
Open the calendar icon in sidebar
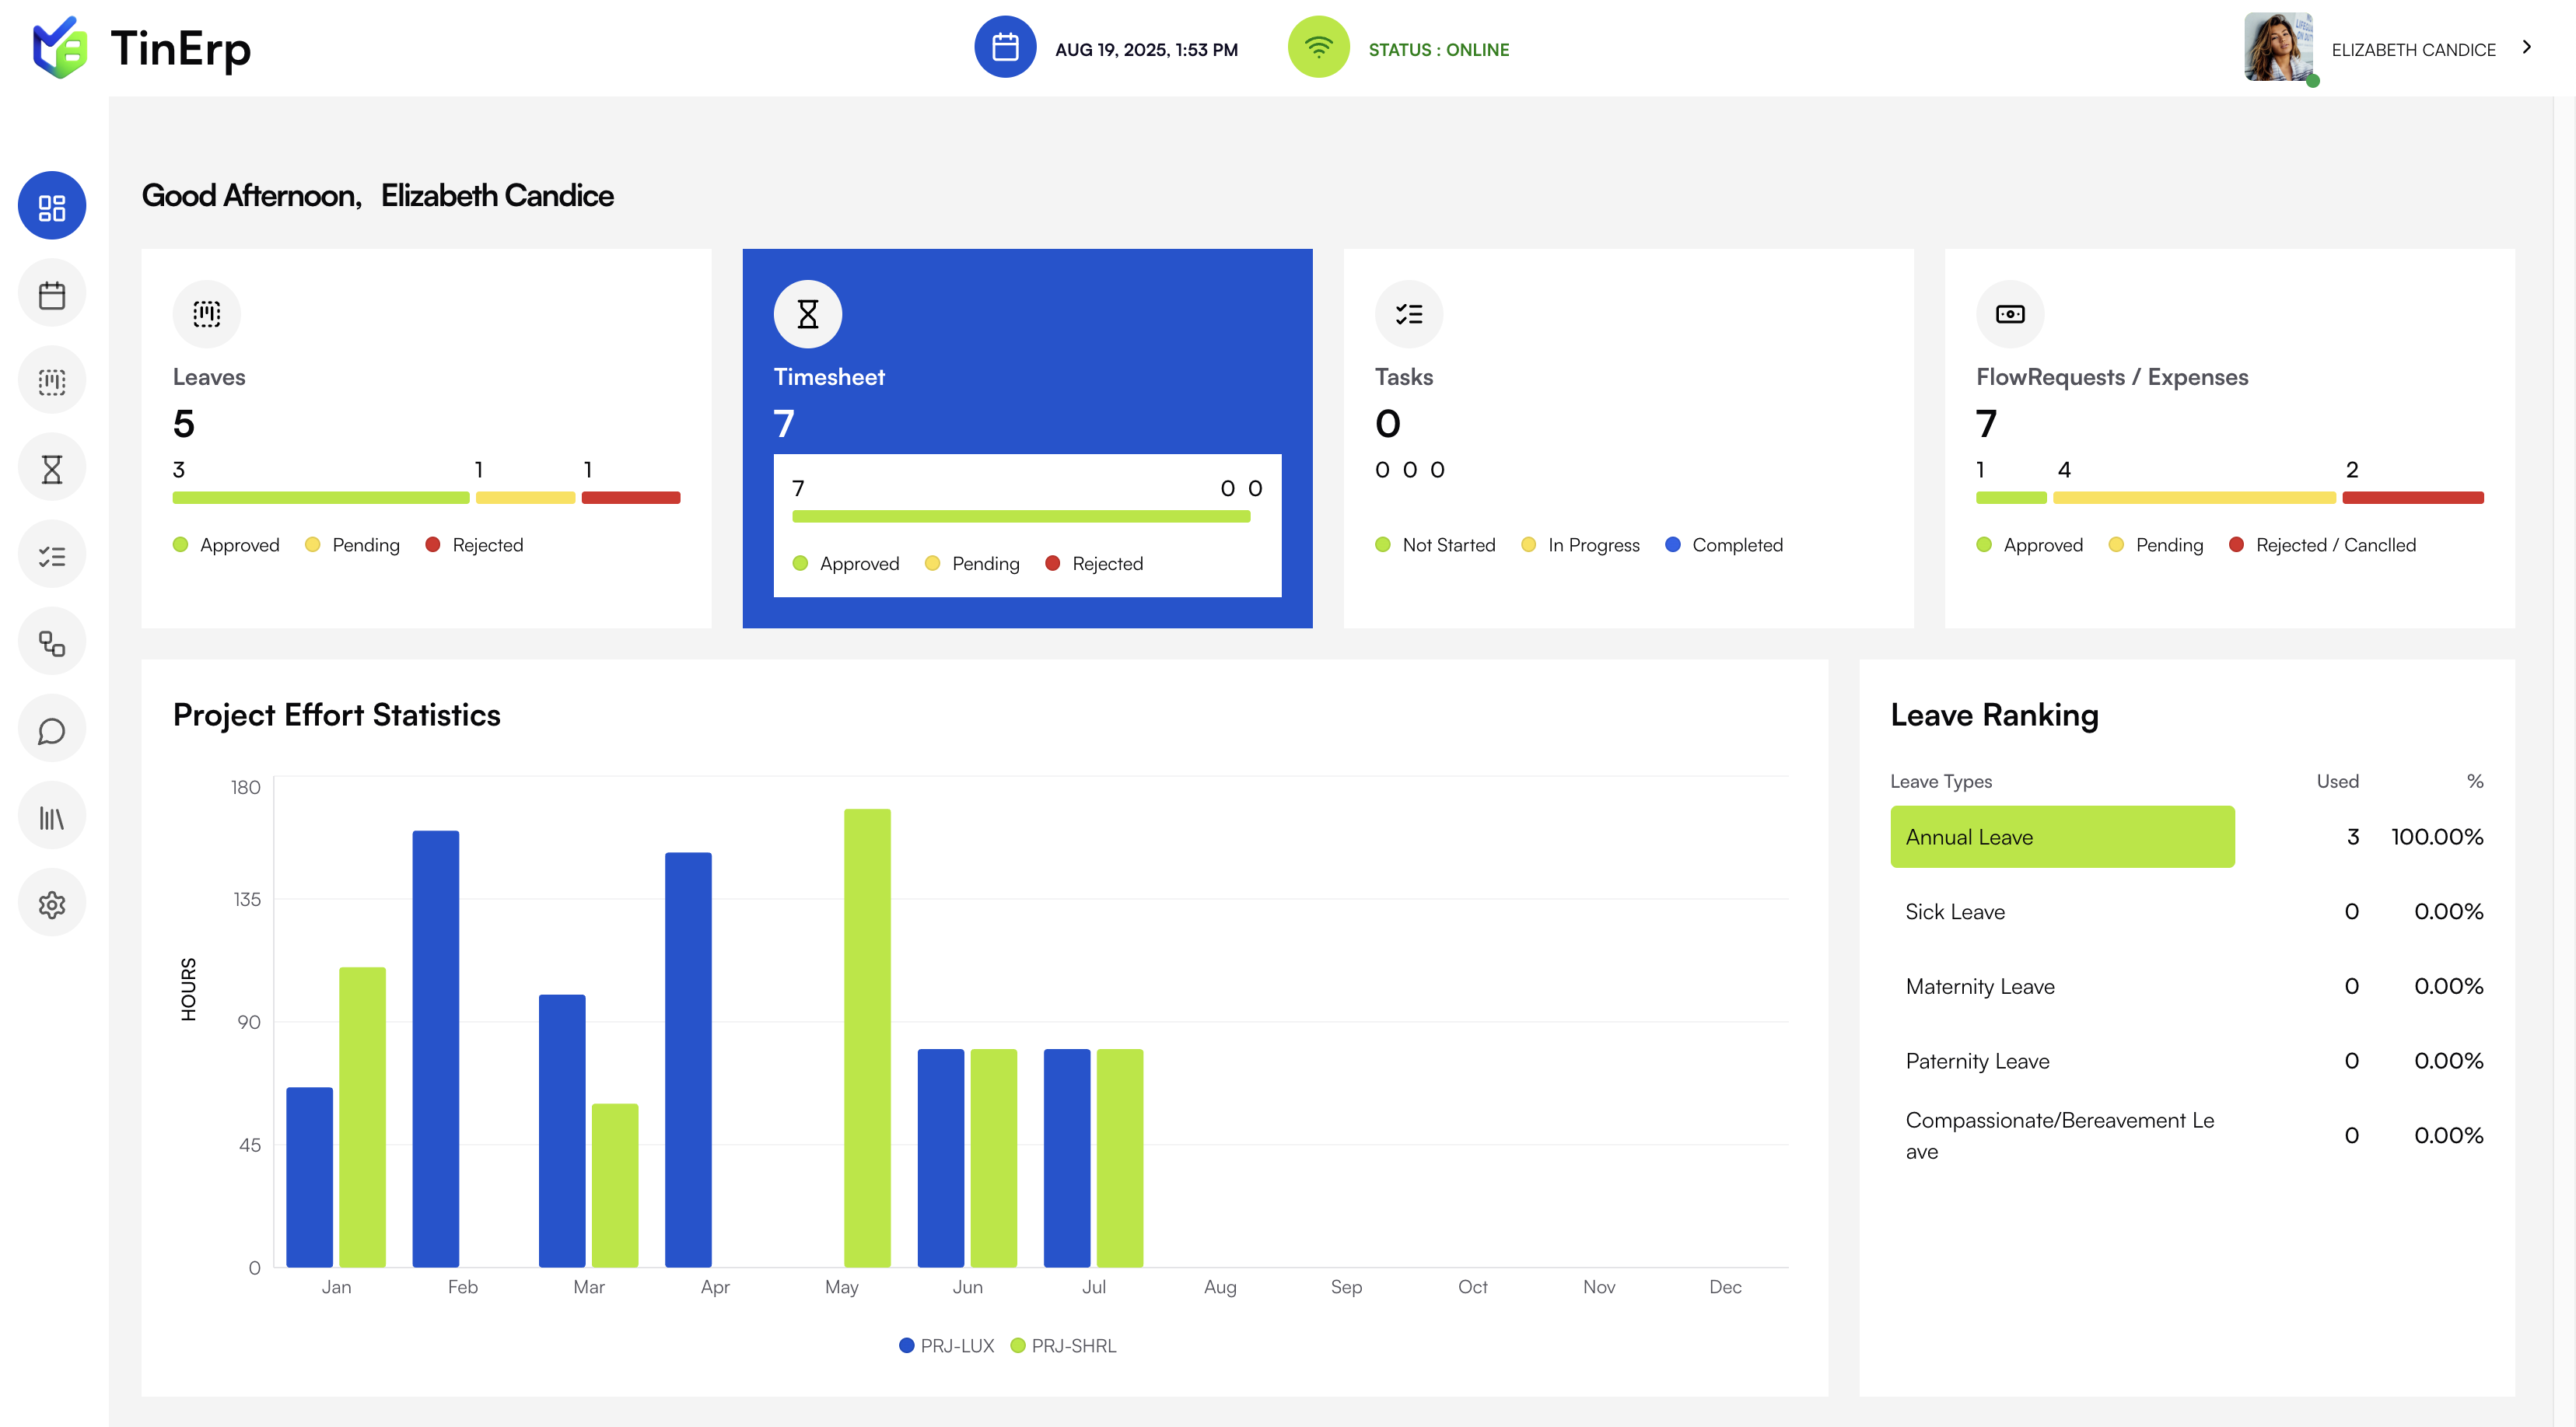pyautogui.click(x=52, y=294)
